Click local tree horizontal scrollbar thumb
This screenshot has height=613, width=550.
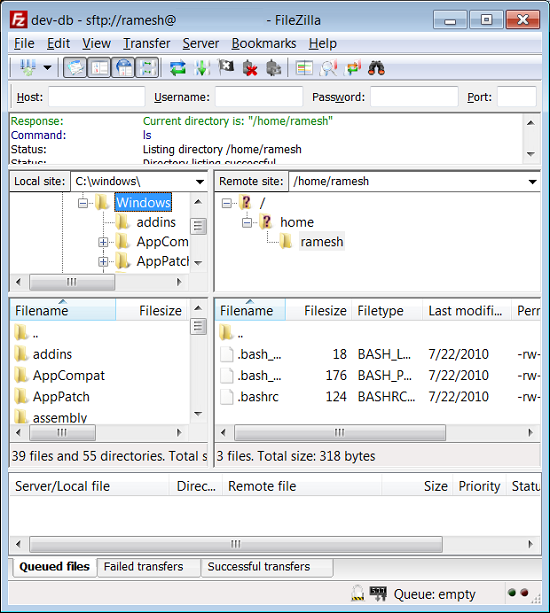pyautogui.click(x=72, y=282)
